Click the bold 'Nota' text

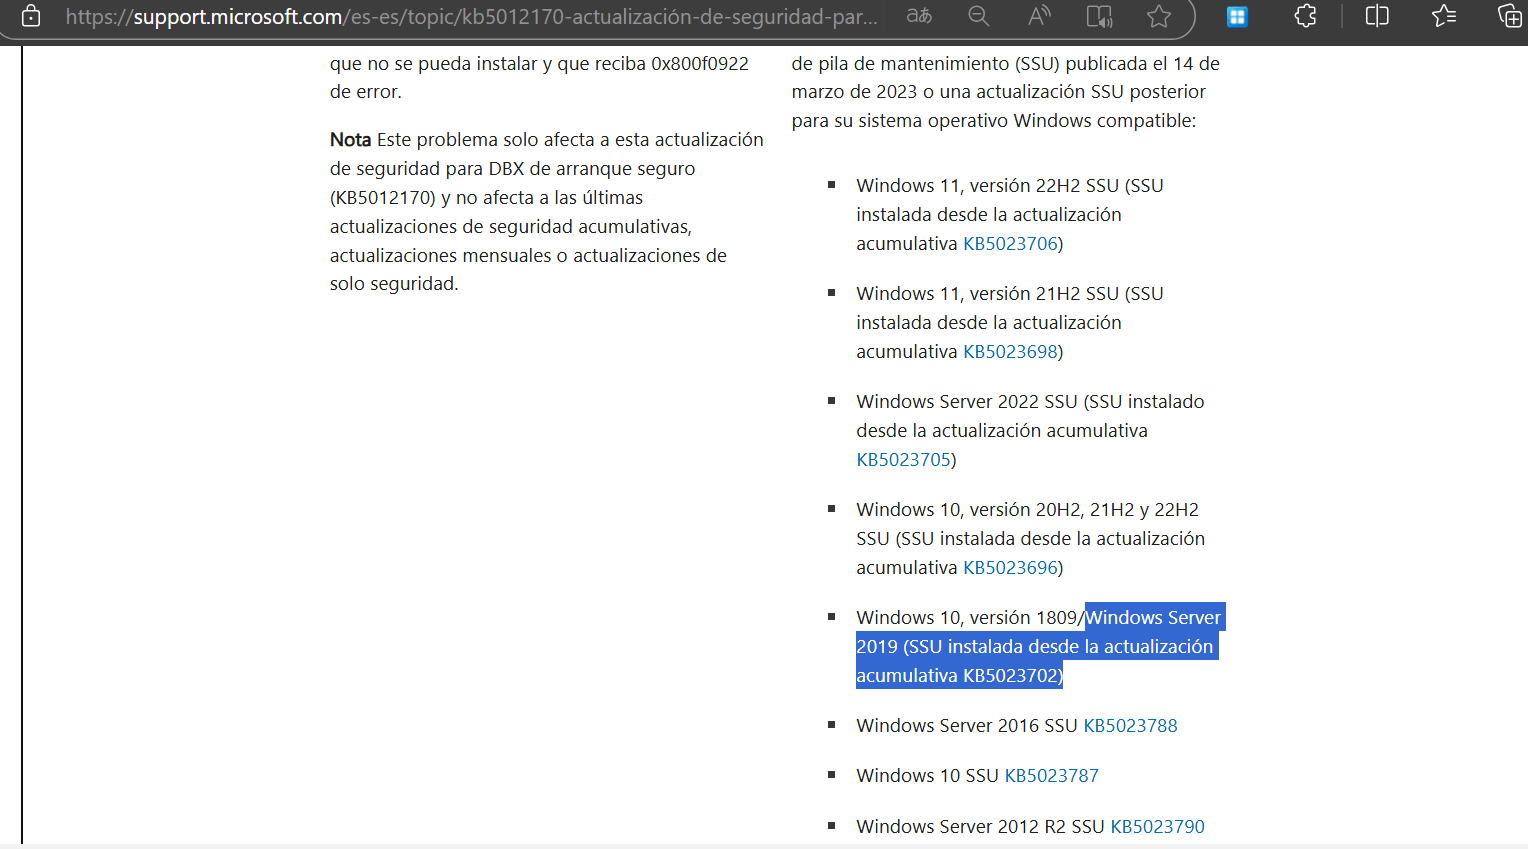(x=350, y=139)
